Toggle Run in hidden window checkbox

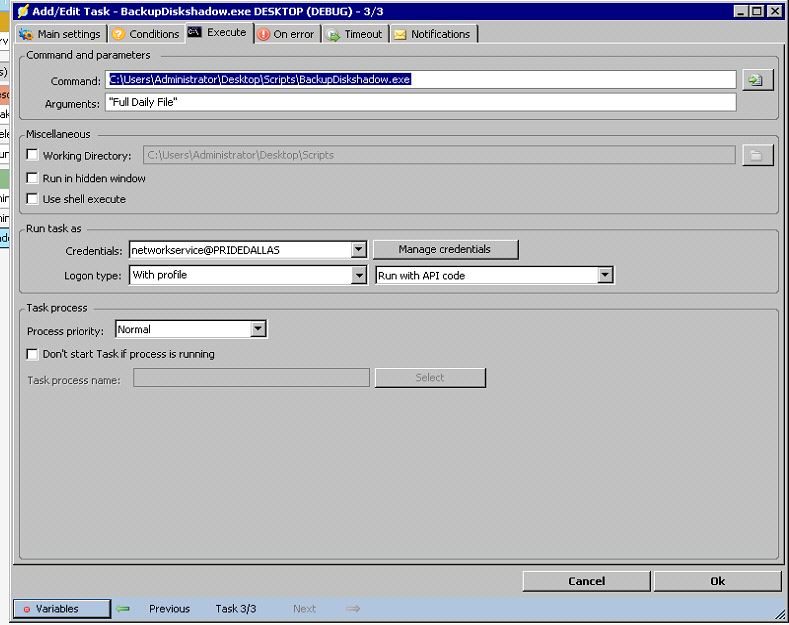tap(33, 178)
